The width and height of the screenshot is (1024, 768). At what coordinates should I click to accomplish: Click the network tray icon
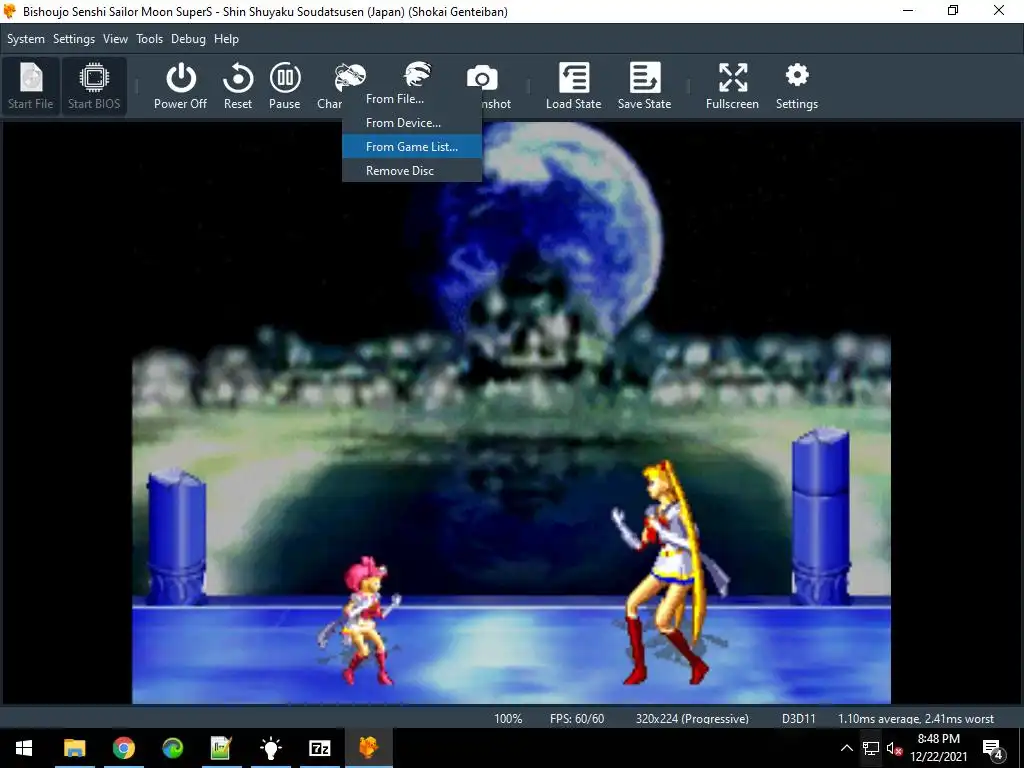(x=871, y=748)
